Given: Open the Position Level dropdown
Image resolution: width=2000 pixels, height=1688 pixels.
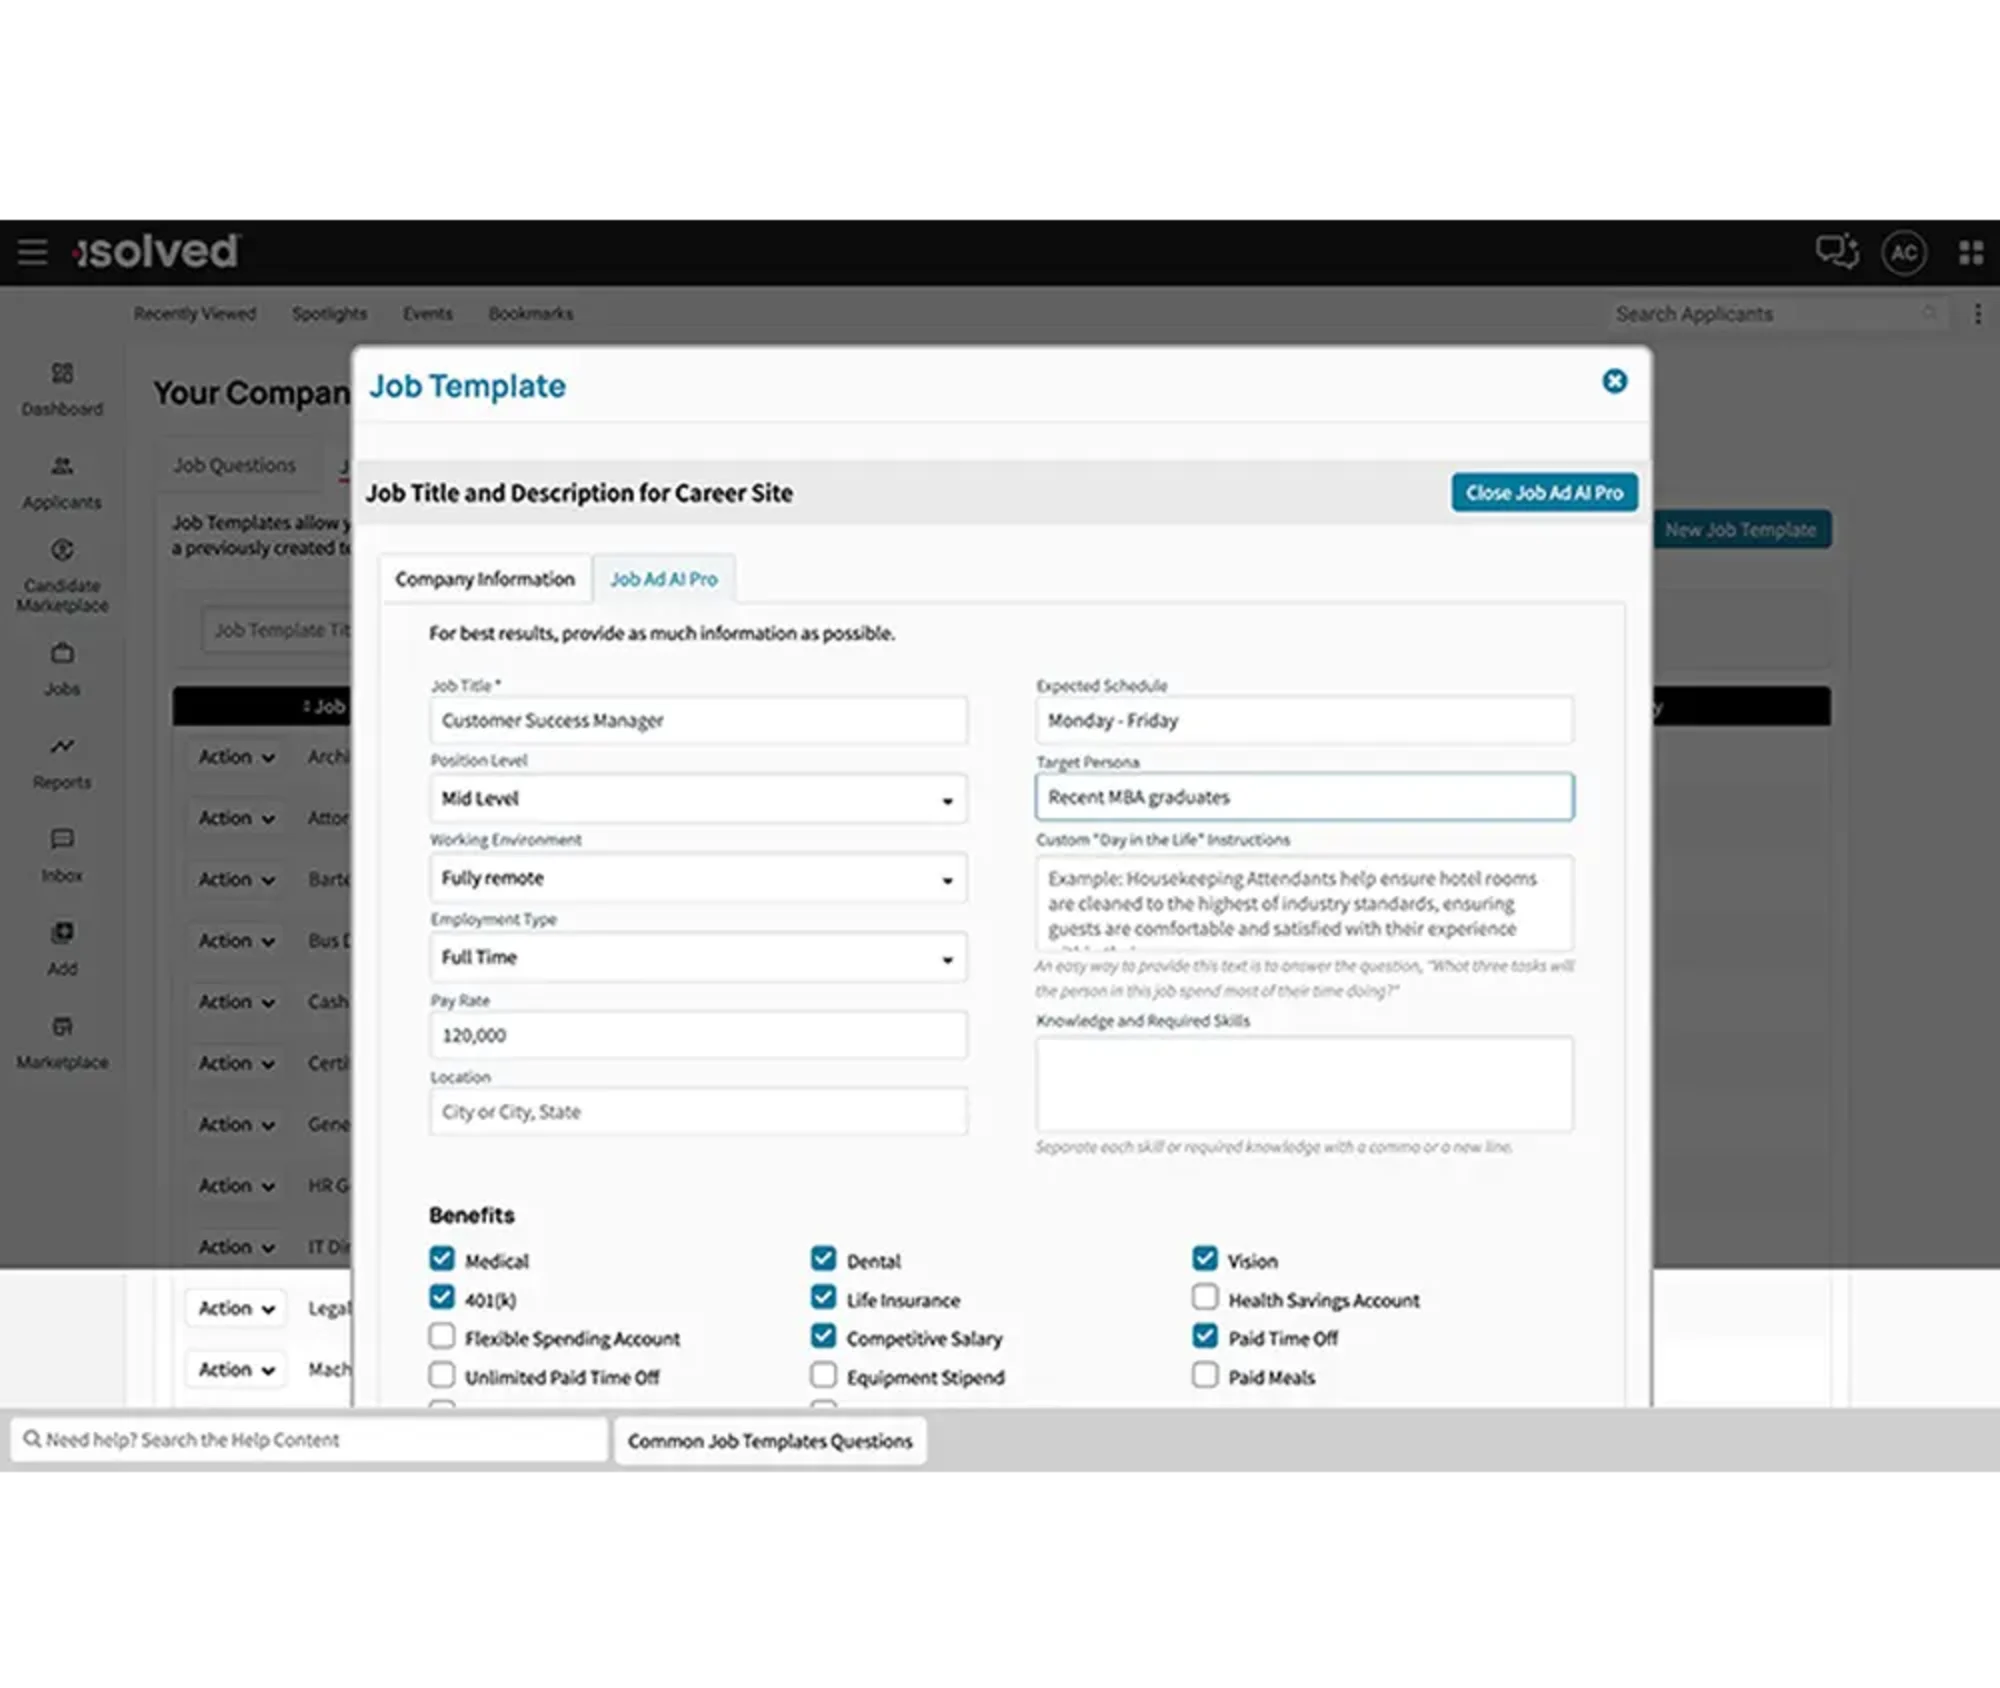Looking at the screenshot, I should click(x=697, y=798).
